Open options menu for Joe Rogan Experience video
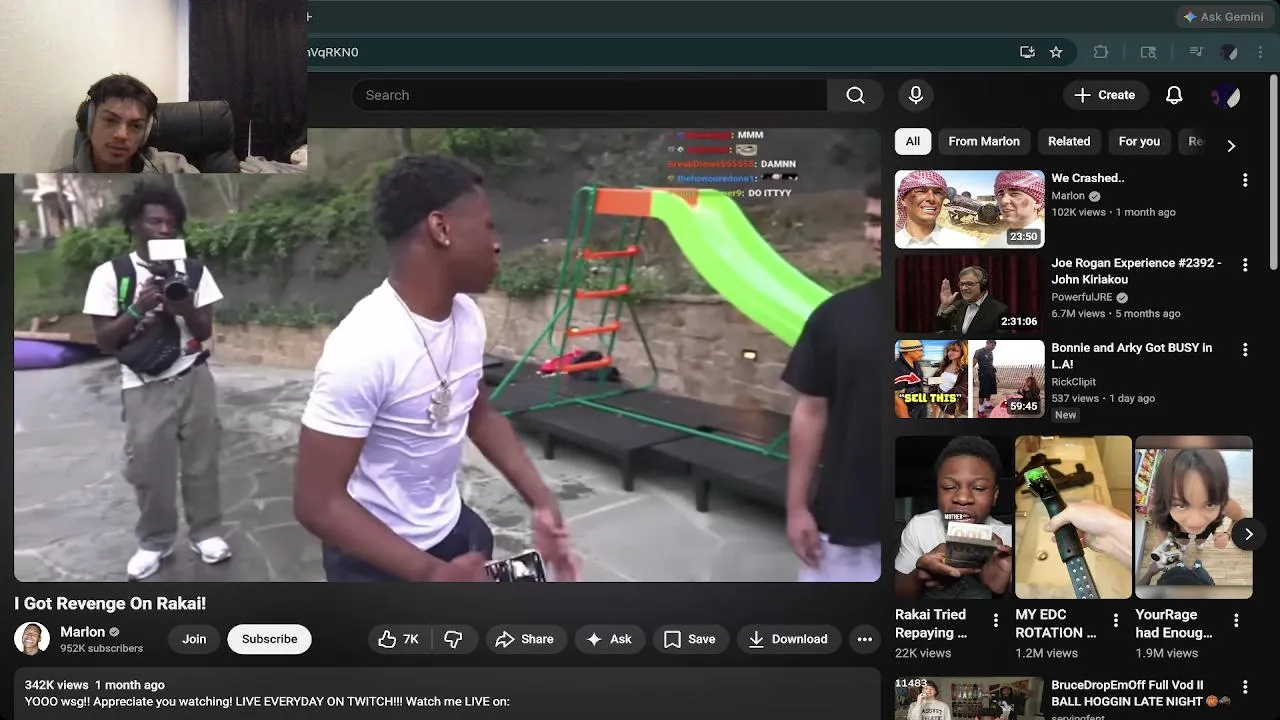This screenshot has width=1280, height=720. pyautogui.click(x=1245, y=265)
